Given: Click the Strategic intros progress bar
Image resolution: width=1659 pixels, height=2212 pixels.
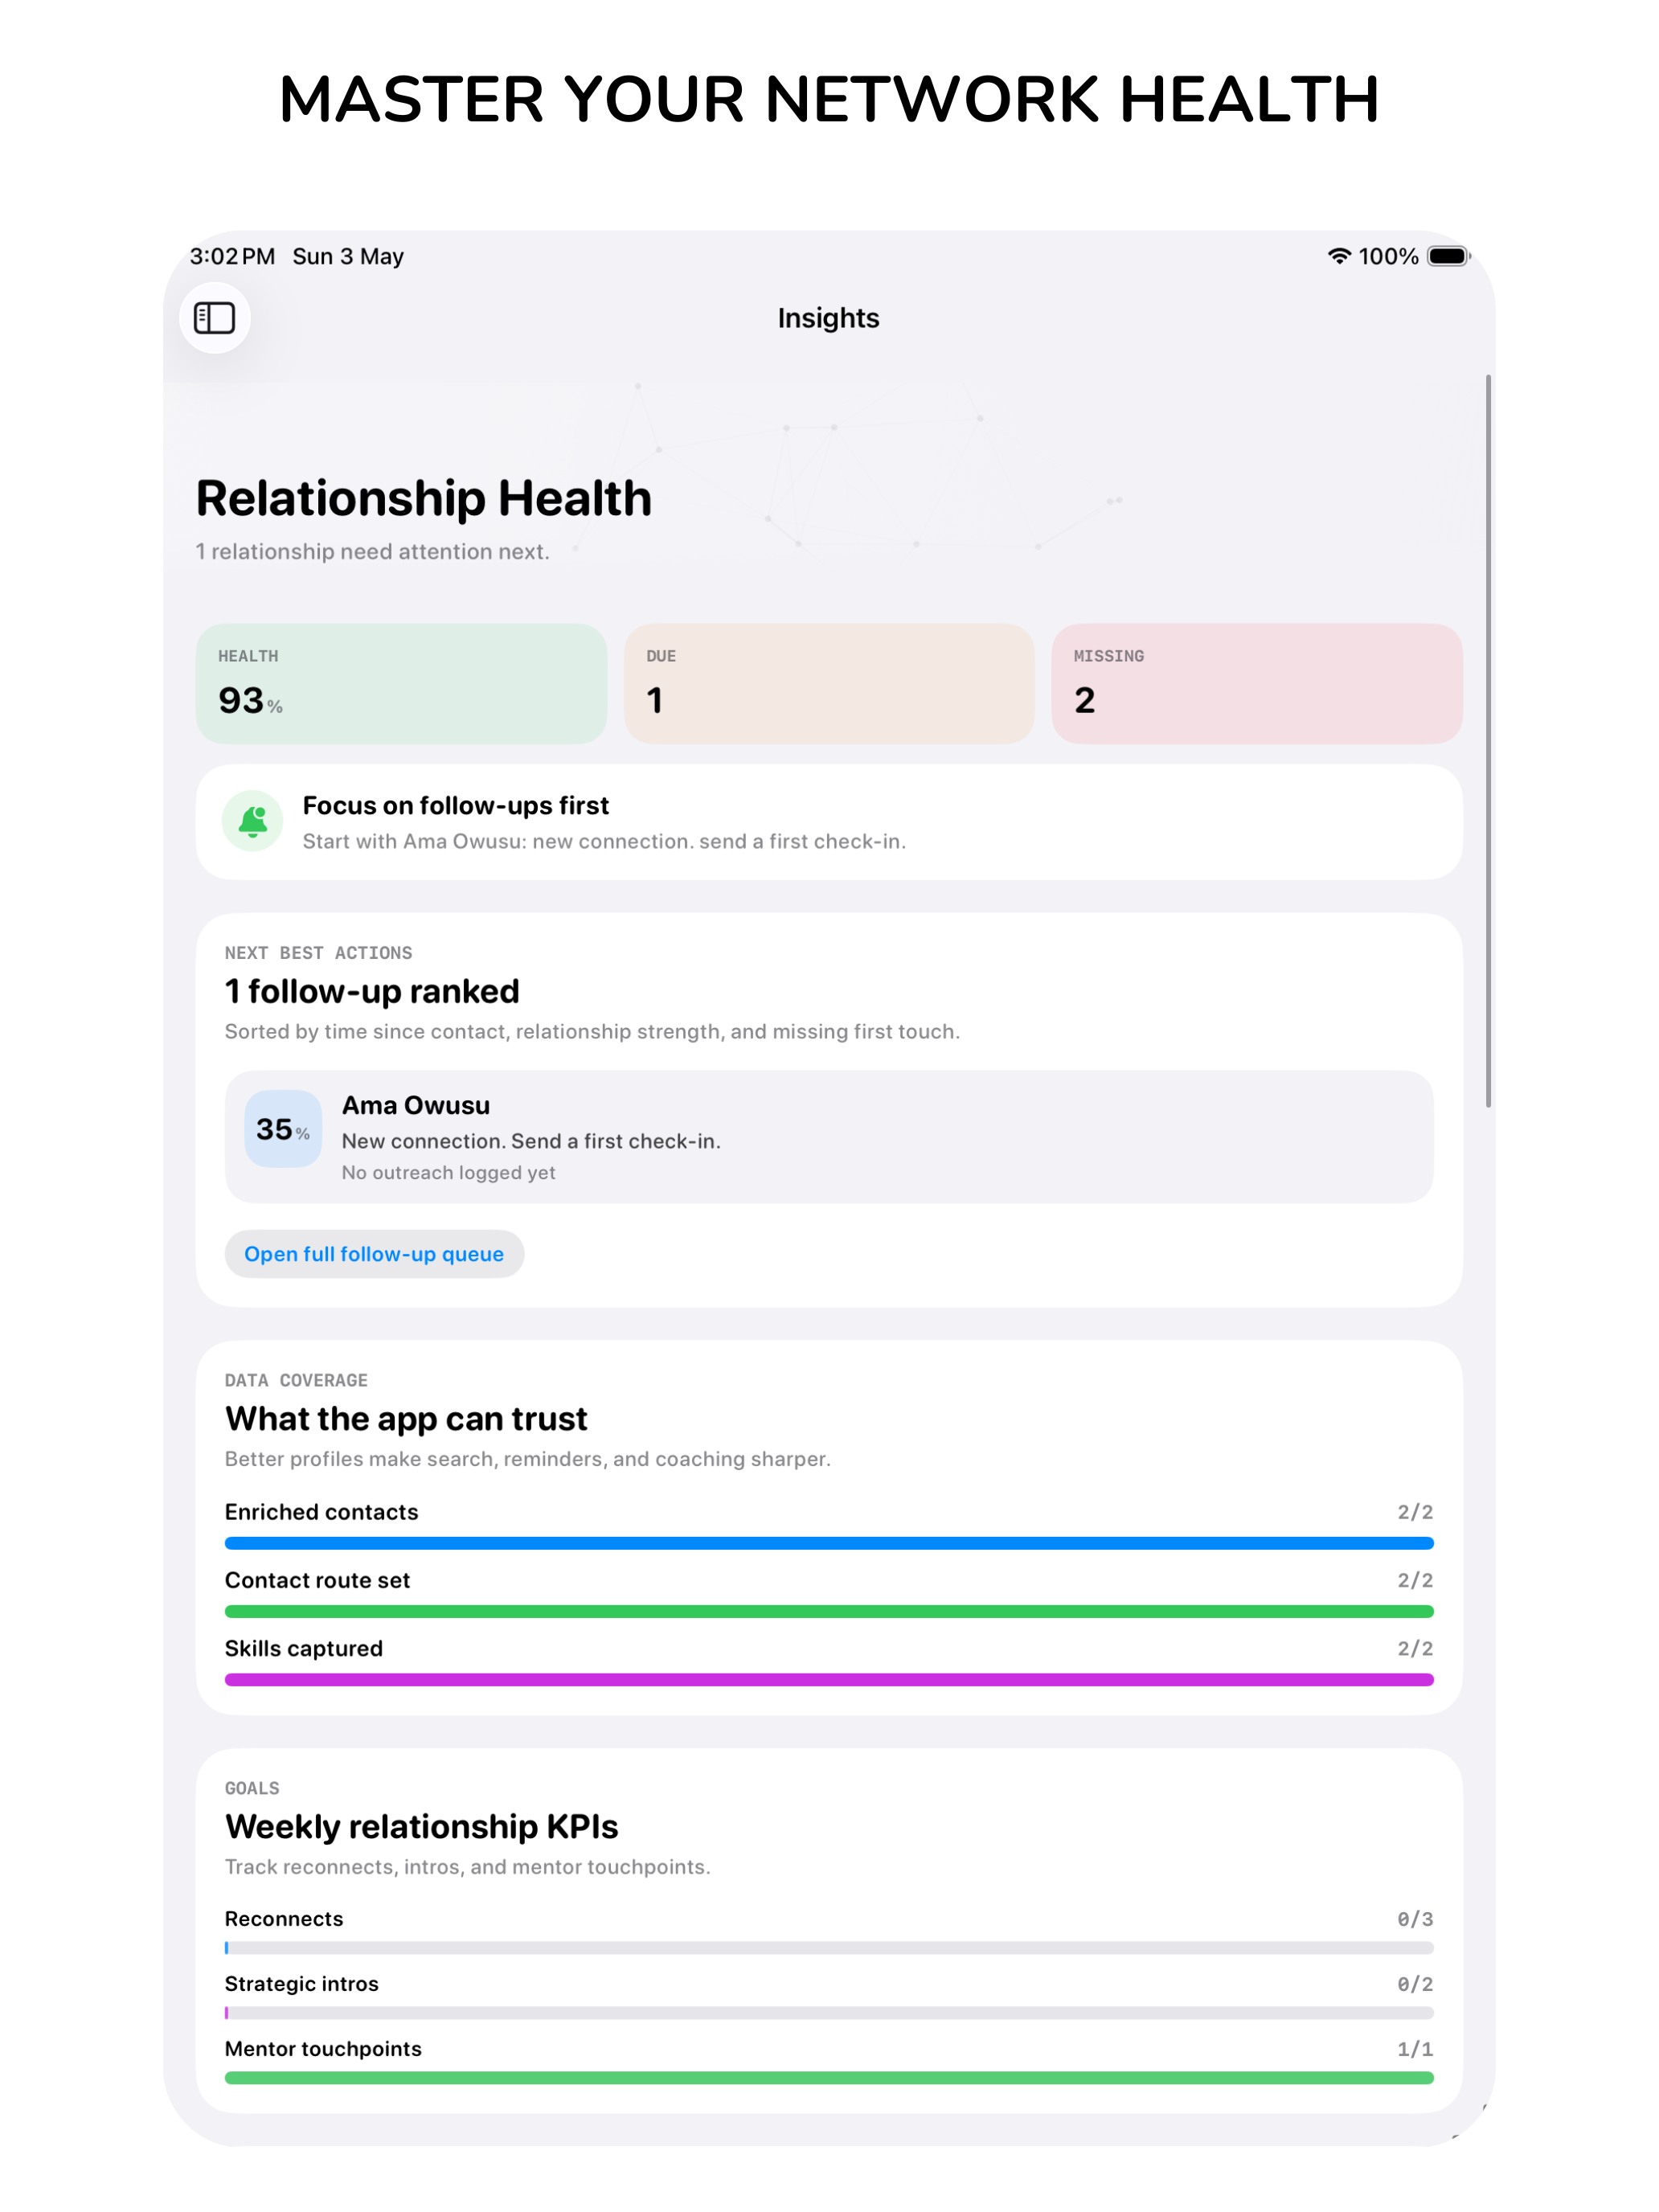Looking at the screenshot, I should tap(829, 2013).
